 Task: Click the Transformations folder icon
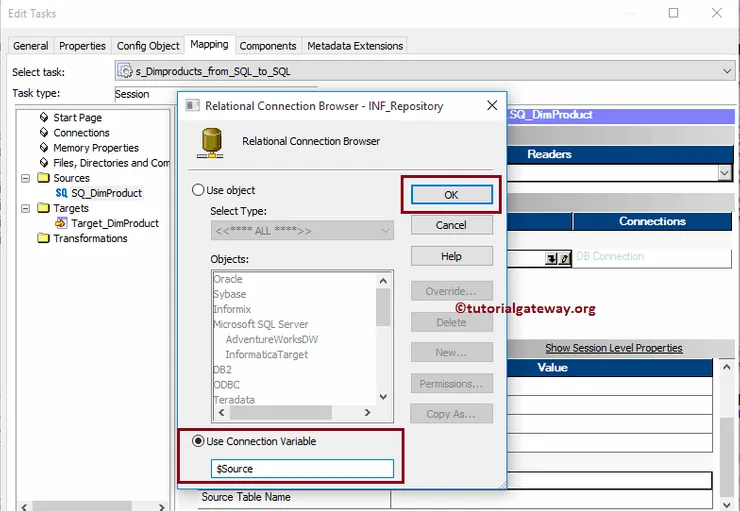(x=43, y=238)
